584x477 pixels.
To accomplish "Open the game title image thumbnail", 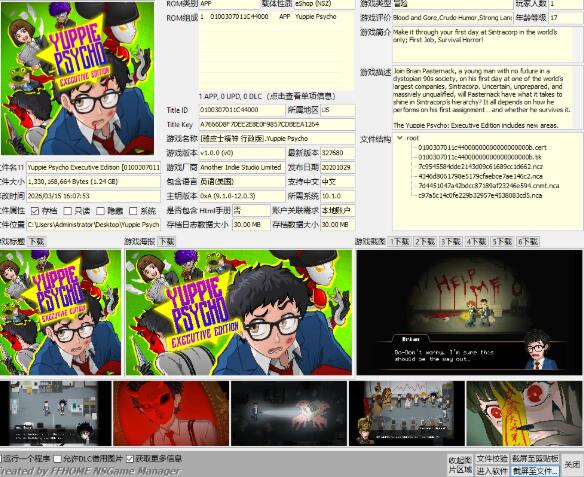I will 60,312.
